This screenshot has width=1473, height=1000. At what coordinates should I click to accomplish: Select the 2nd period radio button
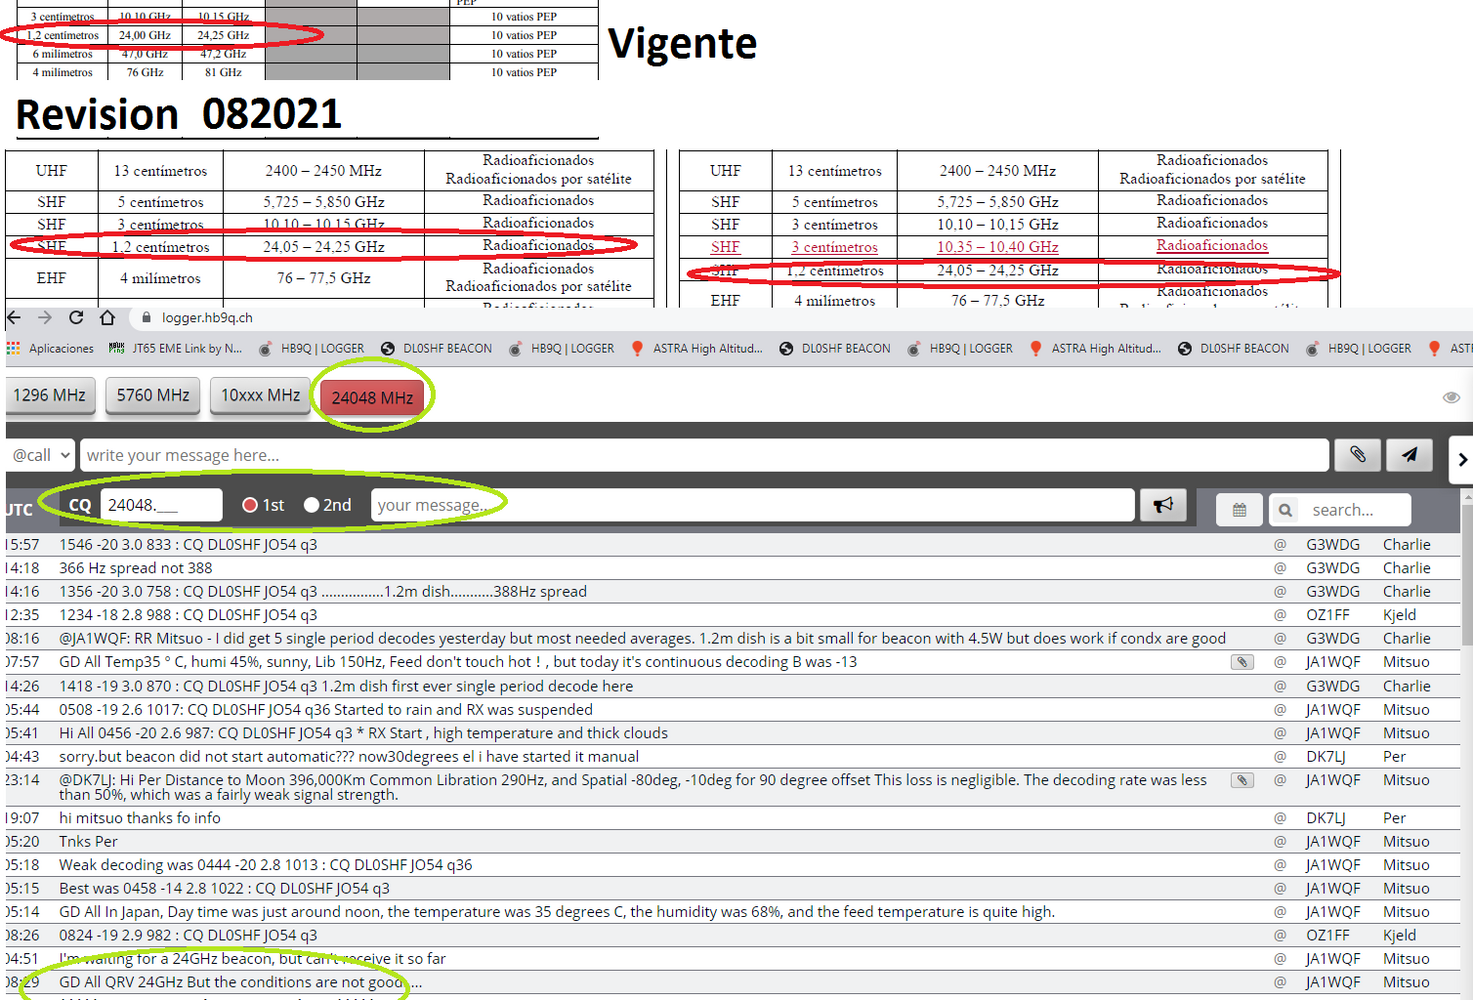point(312,506)
